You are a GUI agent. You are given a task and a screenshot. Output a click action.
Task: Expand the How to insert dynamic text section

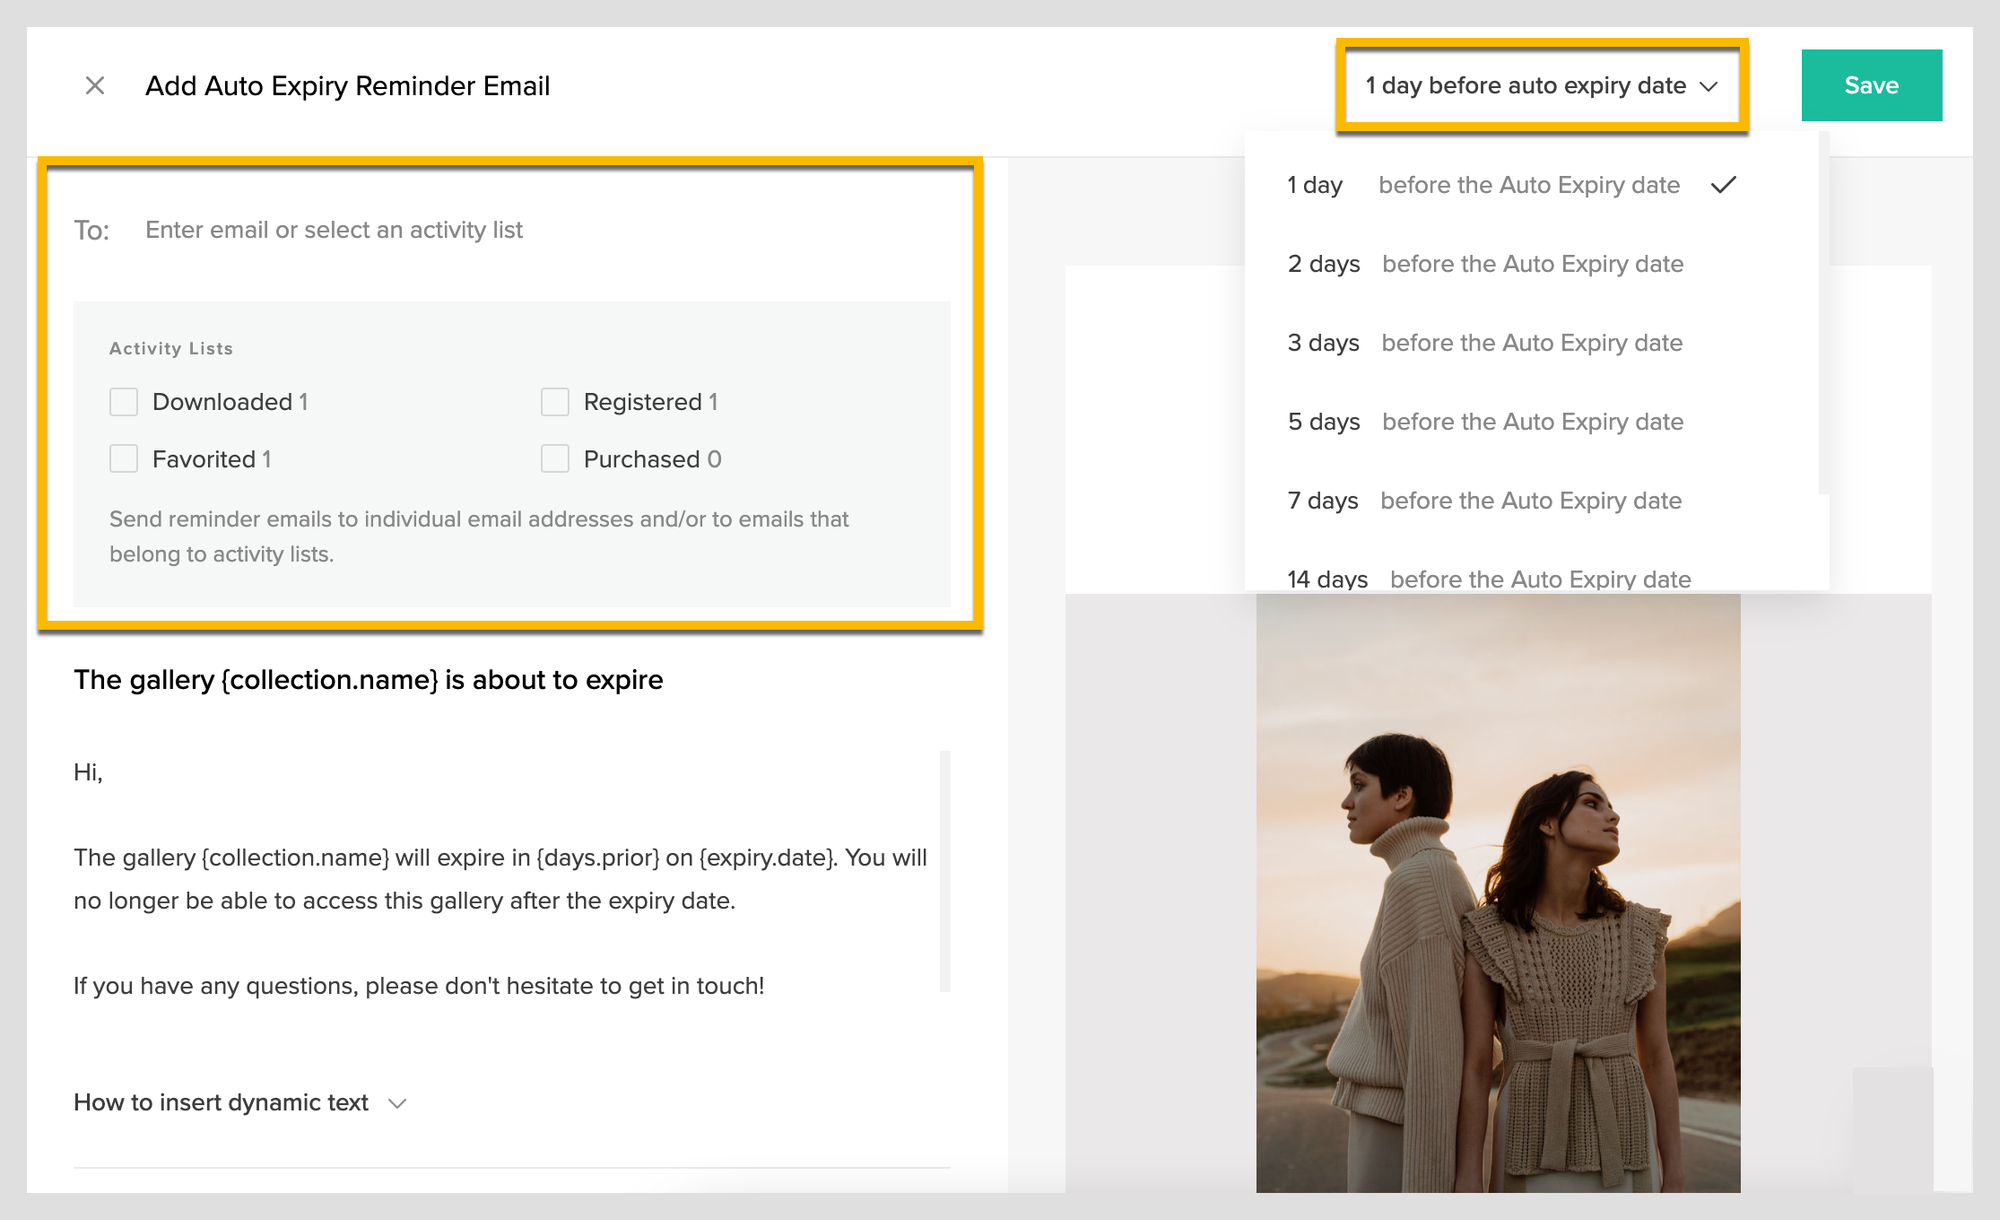[x=220, y=1103]
